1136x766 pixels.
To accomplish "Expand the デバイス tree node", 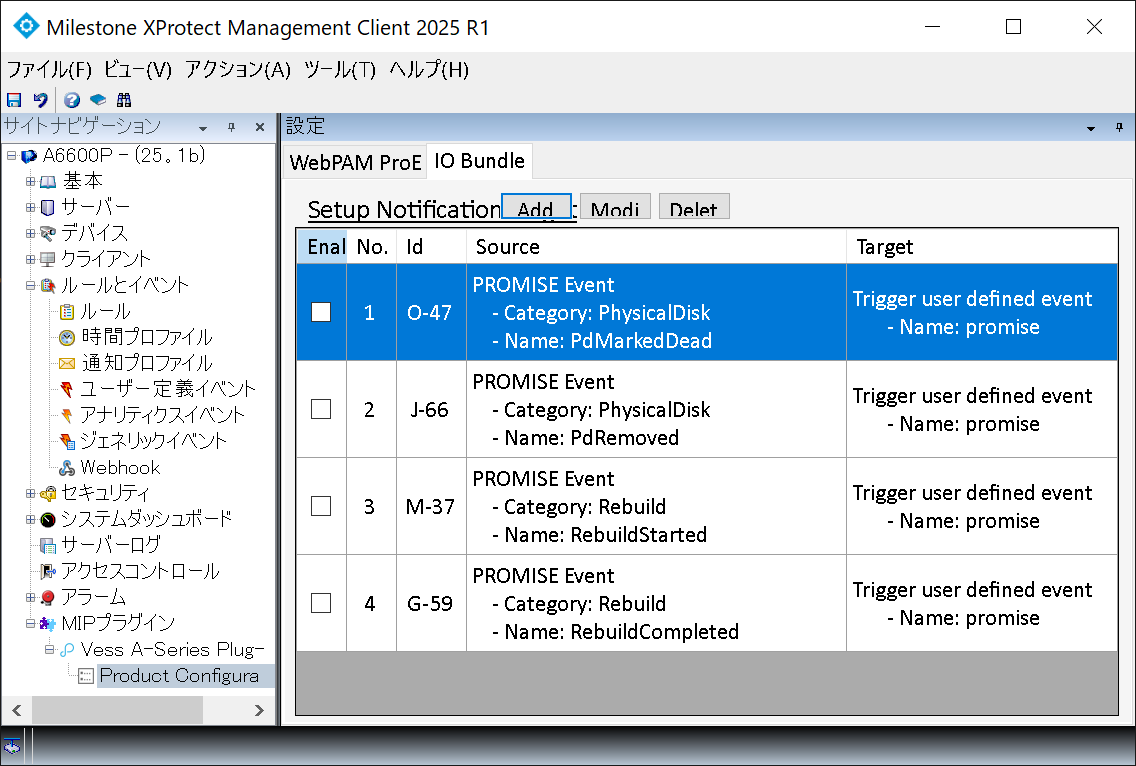I will (30, 233).
